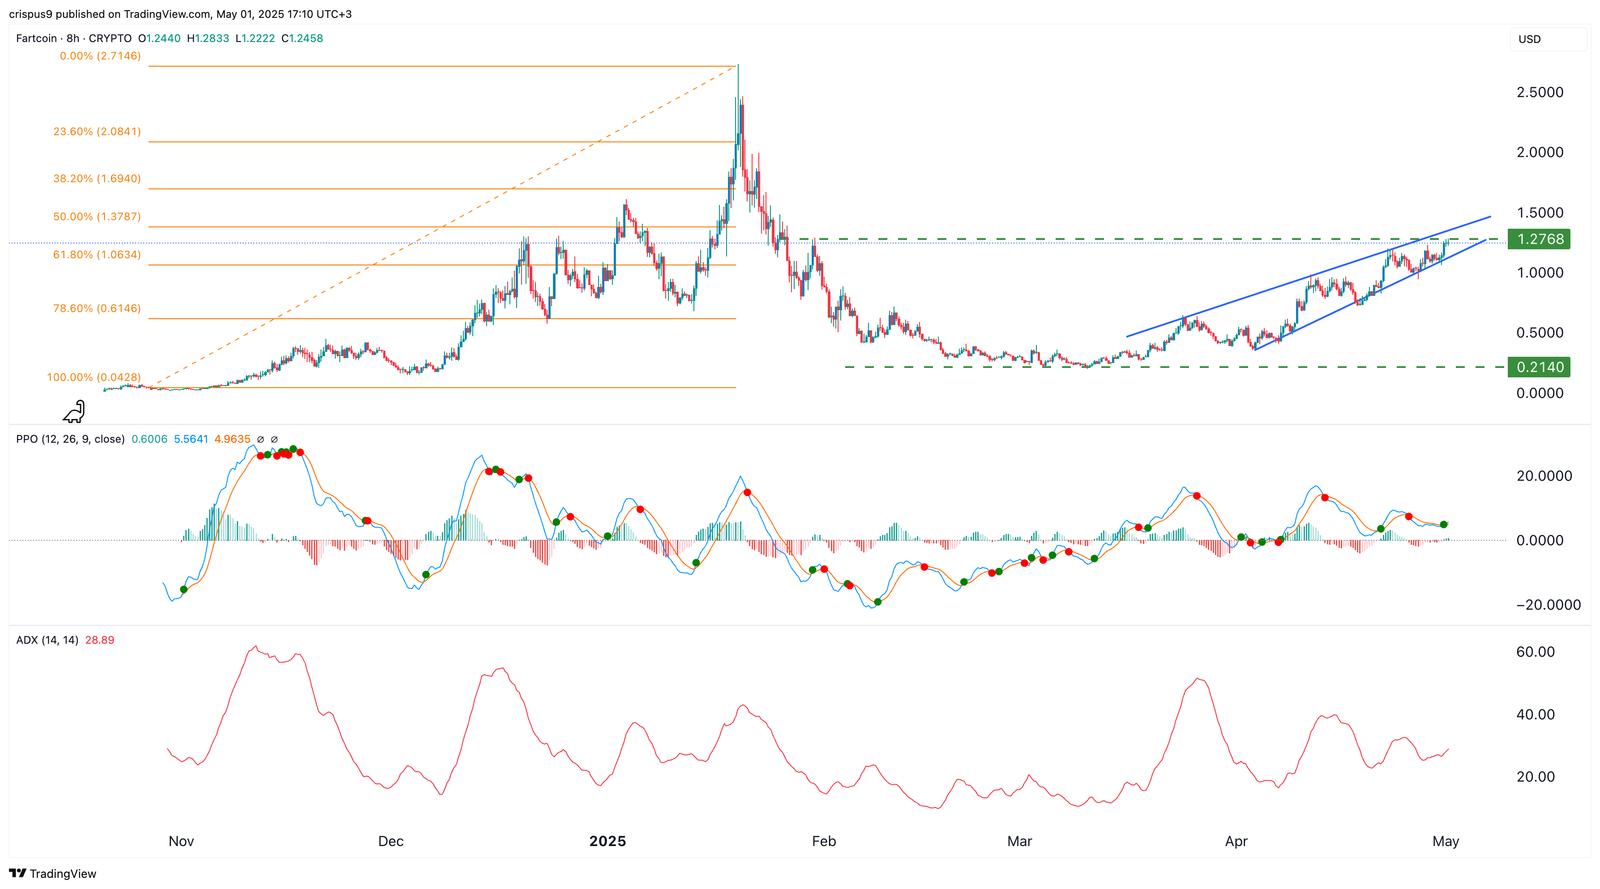Click the ADX scale value 20.00
This screenshot has height=889, width=1600.
(x=1536, y=776)
